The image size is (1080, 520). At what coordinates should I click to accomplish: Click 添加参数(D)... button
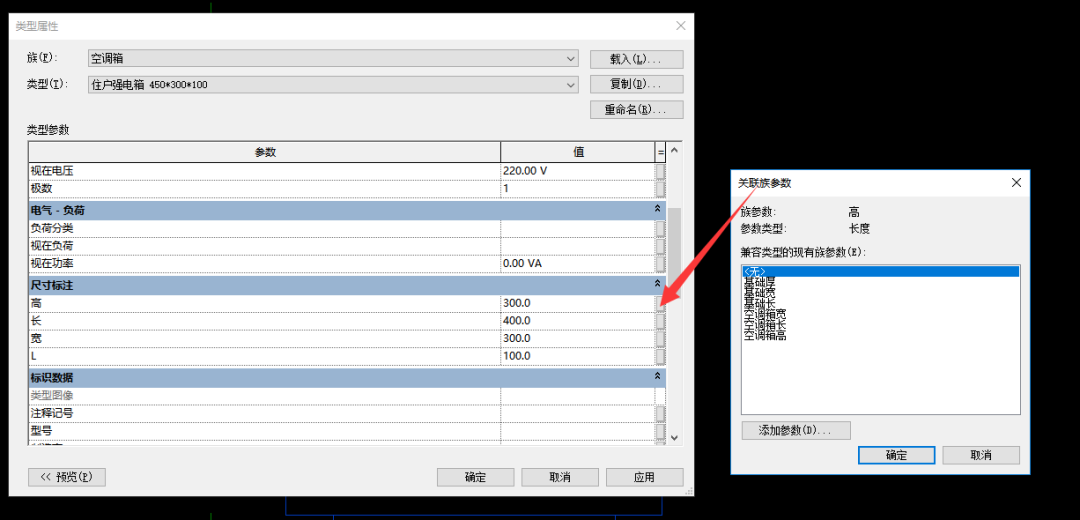pyautogui.click(x=796, y=430)
